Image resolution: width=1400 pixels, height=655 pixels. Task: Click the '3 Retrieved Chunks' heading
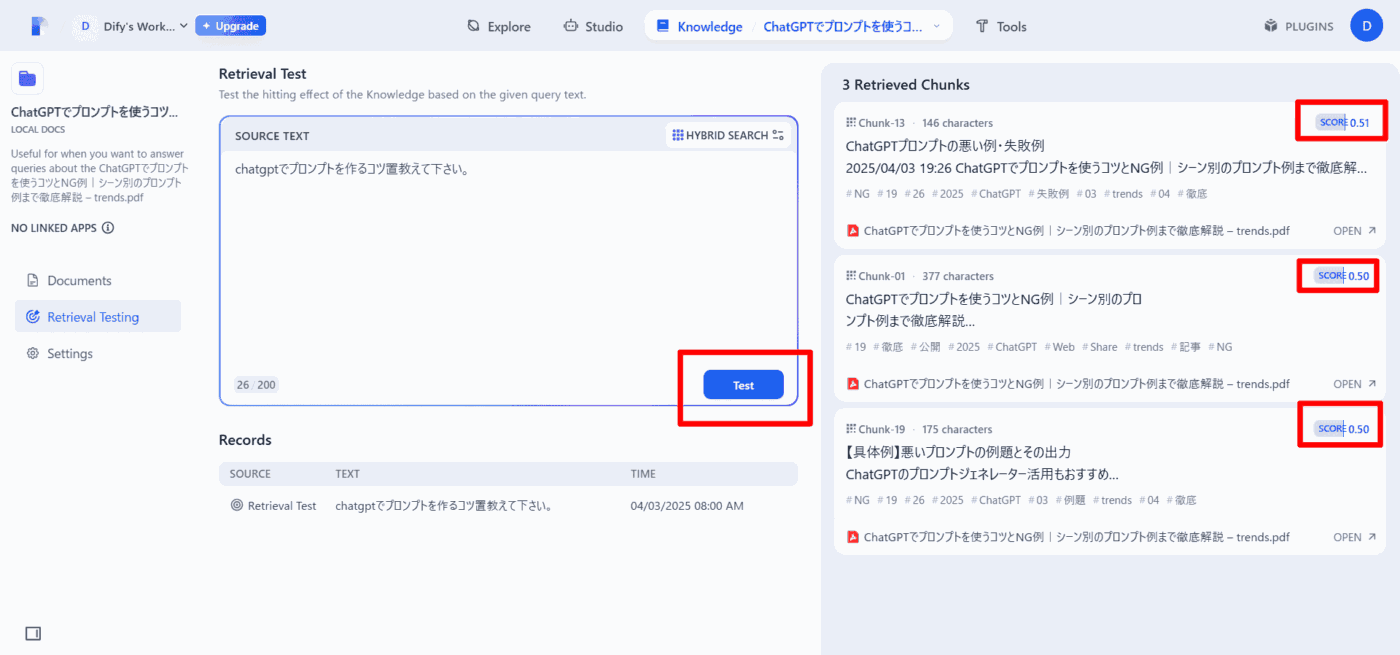click(x=906, y=85)
